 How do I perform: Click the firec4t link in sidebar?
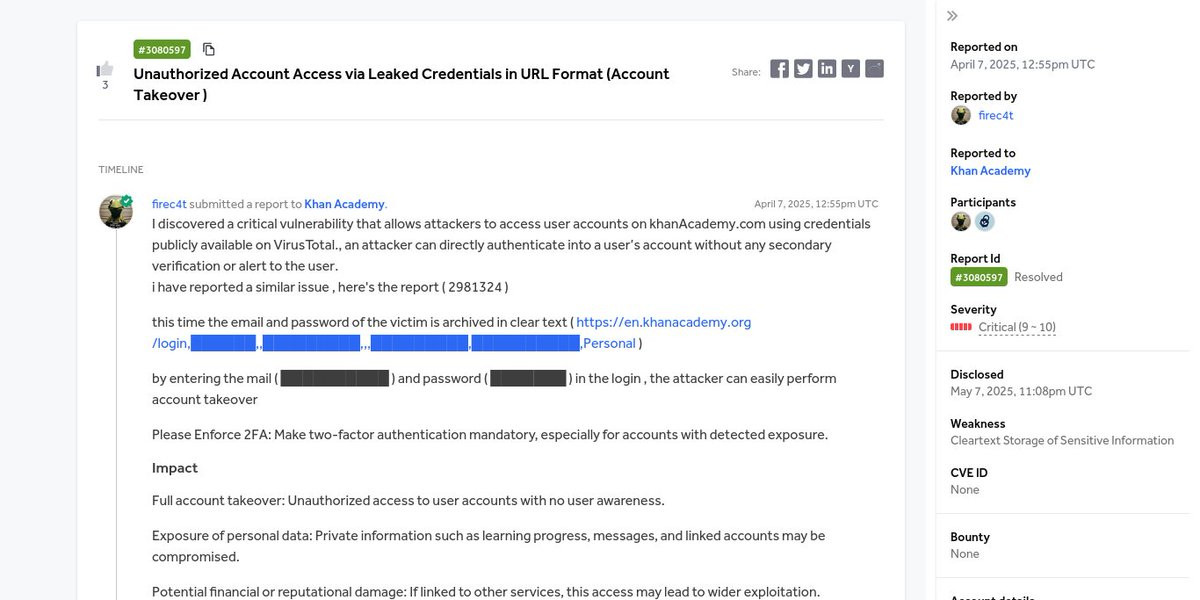[x=996, y=115]
